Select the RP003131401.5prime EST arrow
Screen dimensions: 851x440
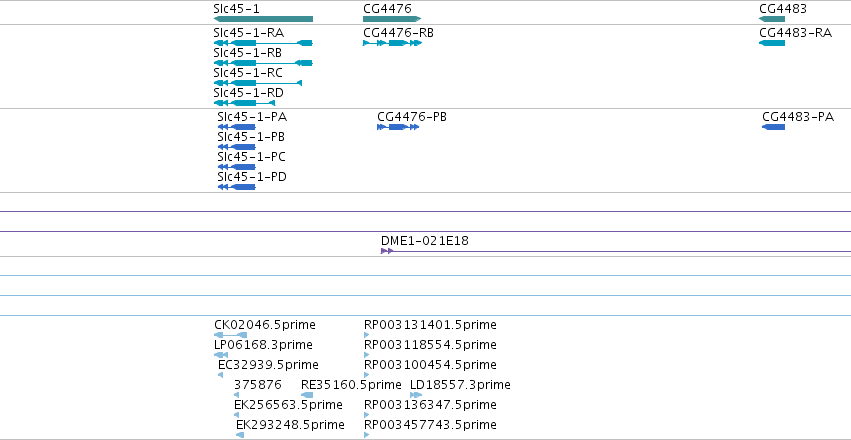pyautogui.click(x=366, y=335)
